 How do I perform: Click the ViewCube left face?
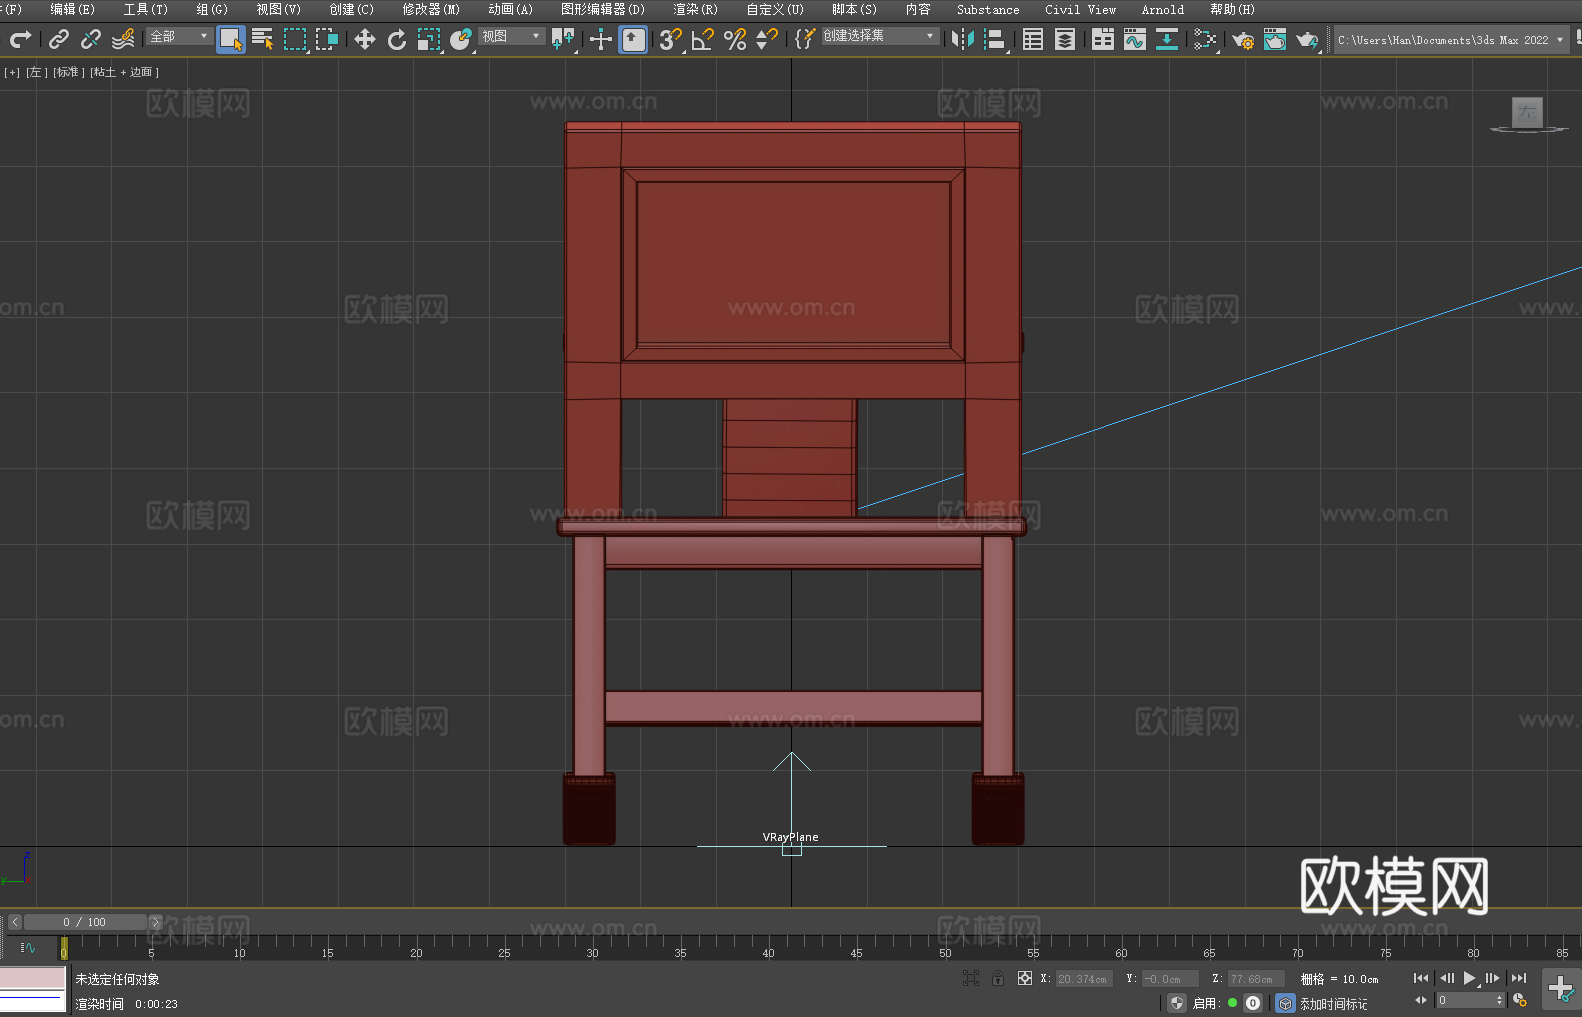pyautogui.click(x=1527, y=112)
